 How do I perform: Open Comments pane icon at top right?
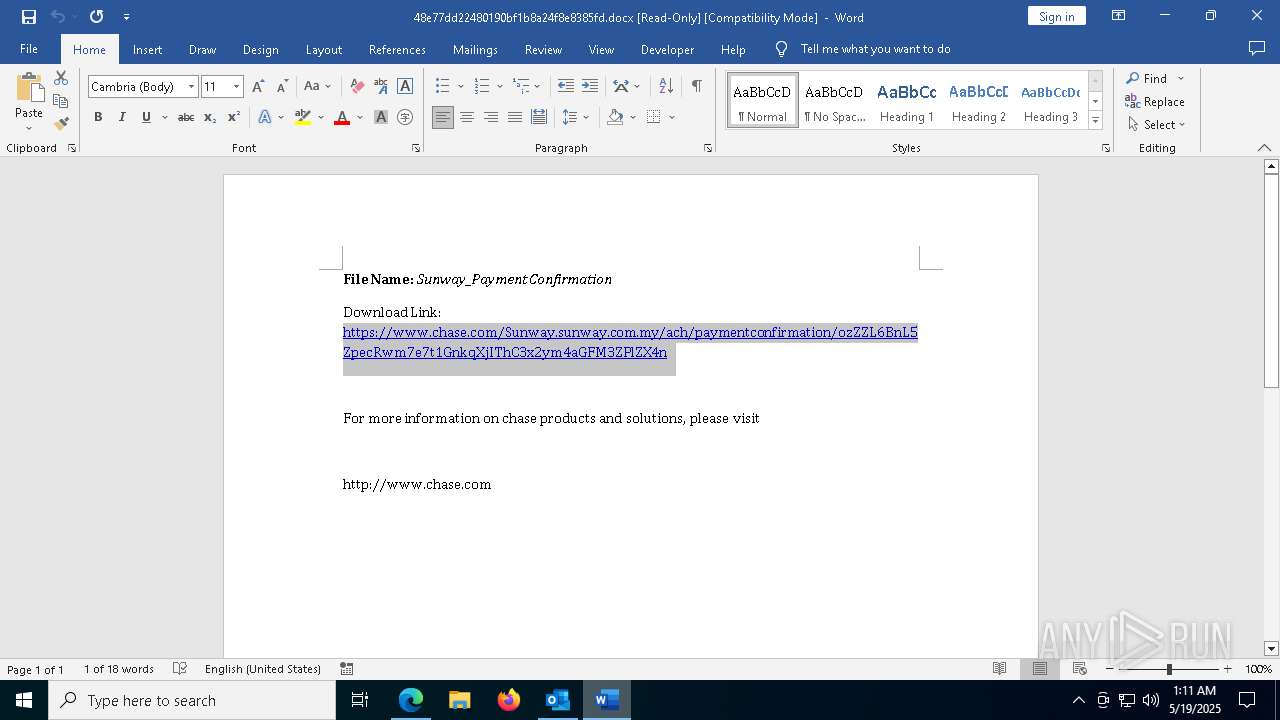pyautogui.click(x=1257, y=49)
